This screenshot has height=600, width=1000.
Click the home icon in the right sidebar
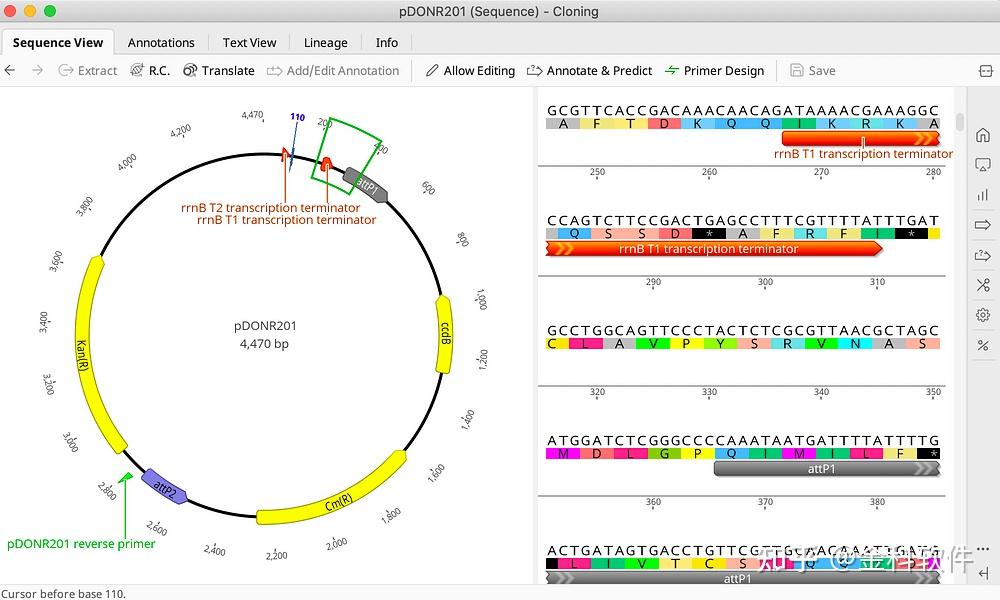click(x=982, y=134)
